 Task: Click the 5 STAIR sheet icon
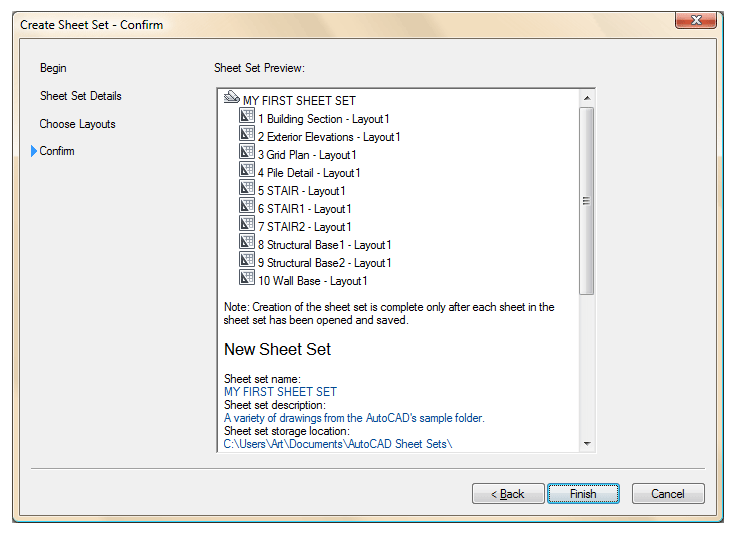click(x=247, y=189)
